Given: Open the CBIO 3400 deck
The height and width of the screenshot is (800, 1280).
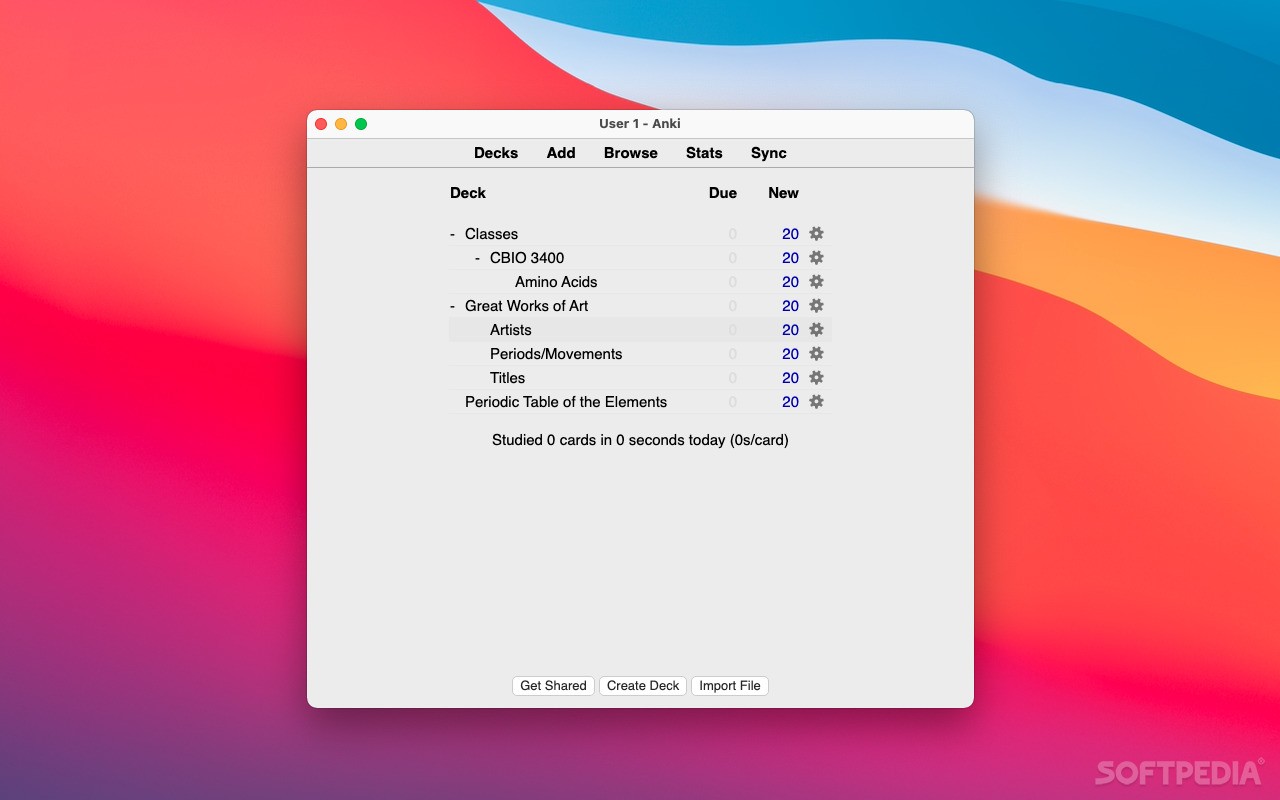Looking at the screenshot, I should click(527, 258).
